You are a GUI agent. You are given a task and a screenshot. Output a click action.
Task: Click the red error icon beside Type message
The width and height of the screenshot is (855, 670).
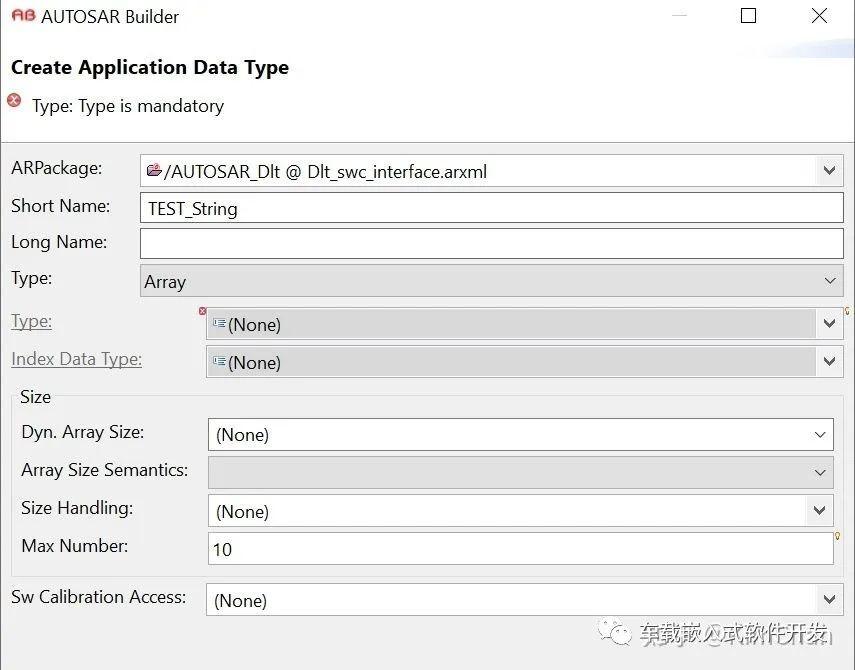[14, 100]
